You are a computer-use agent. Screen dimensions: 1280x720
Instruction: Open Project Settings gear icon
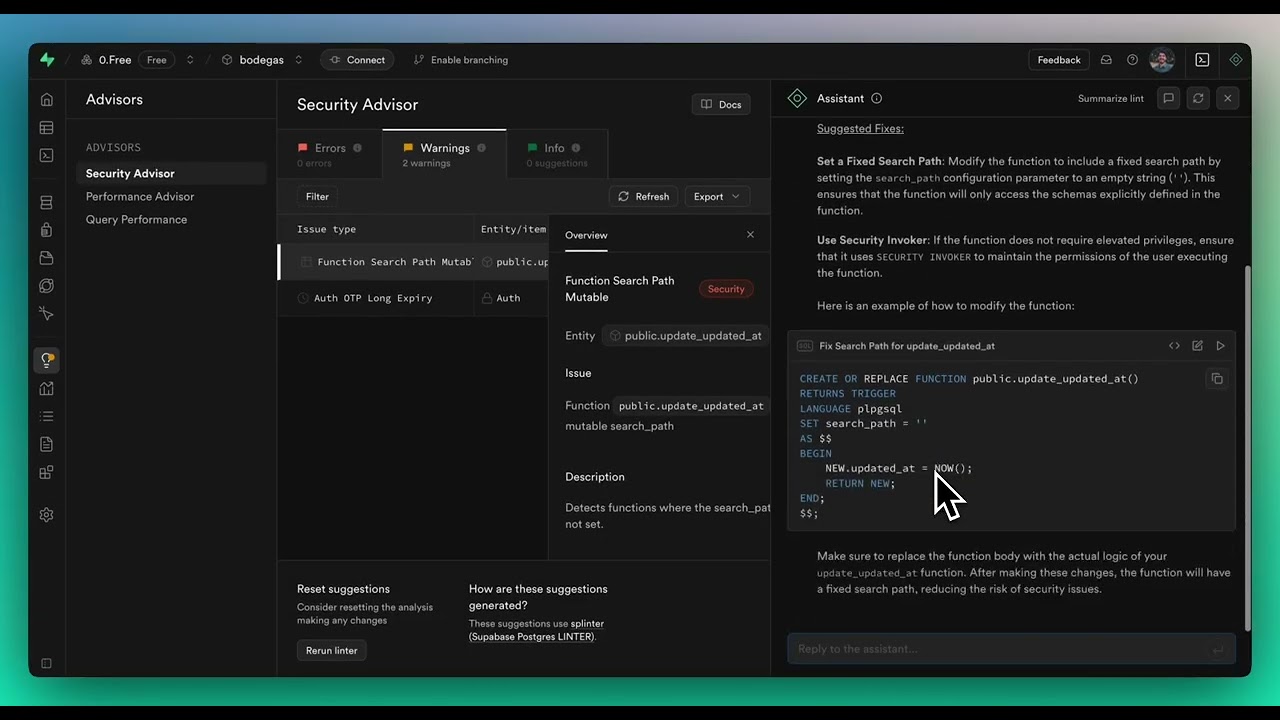point(46,515)
